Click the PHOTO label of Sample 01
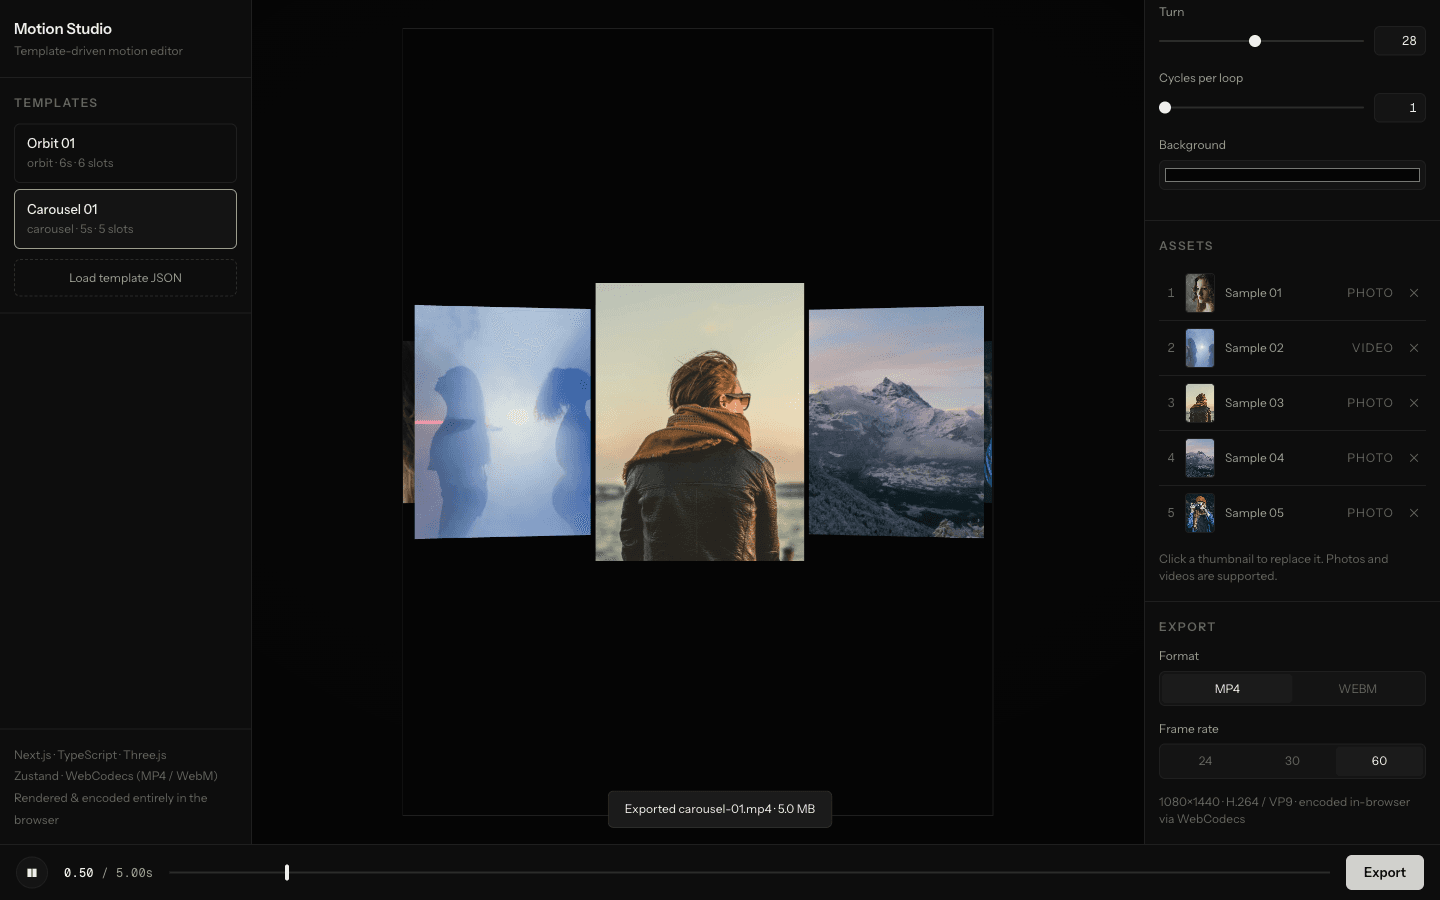 (1370, 293)
